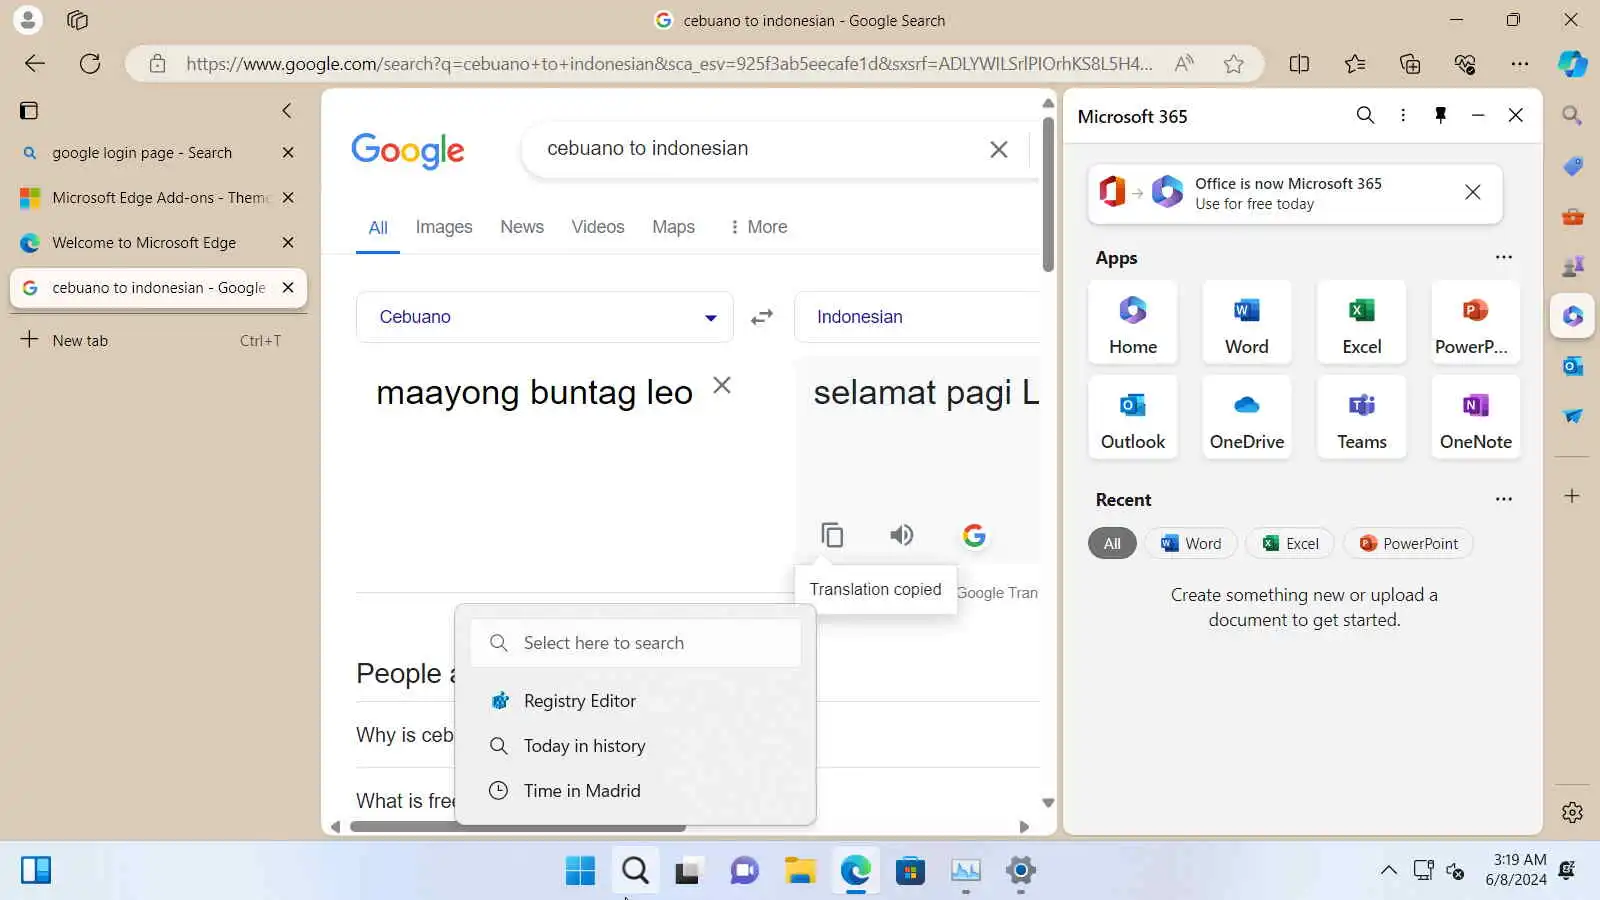Image resolution: width=1600 pixels, height=900 pixels.
Task: Open the Word app in Microsoft 365
Action: point(1247,321)
